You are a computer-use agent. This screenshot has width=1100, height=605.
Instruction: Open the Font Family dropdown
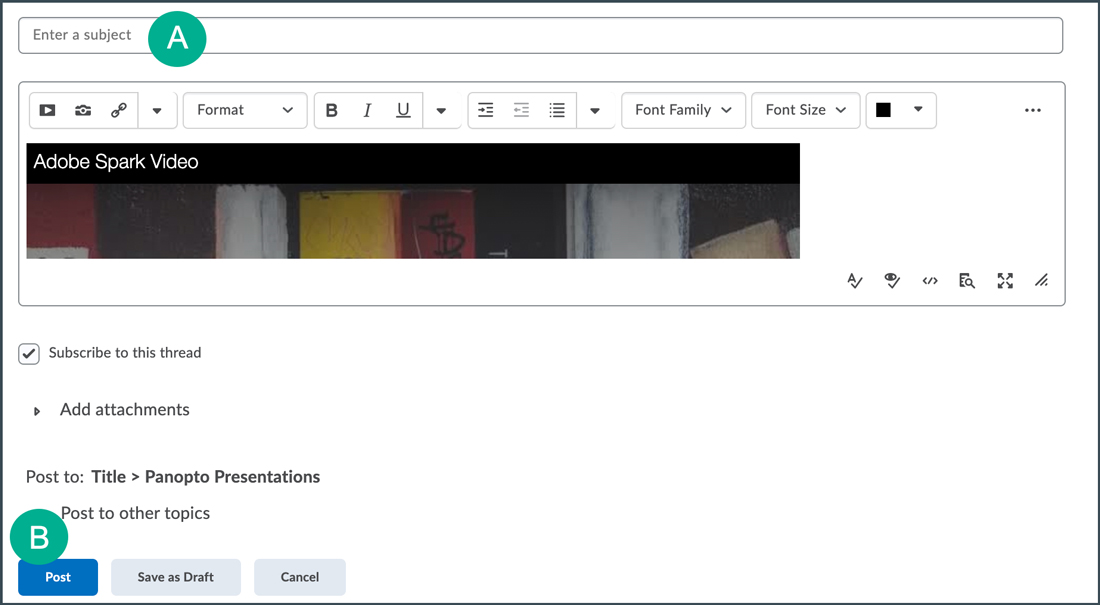coord(683,110)
